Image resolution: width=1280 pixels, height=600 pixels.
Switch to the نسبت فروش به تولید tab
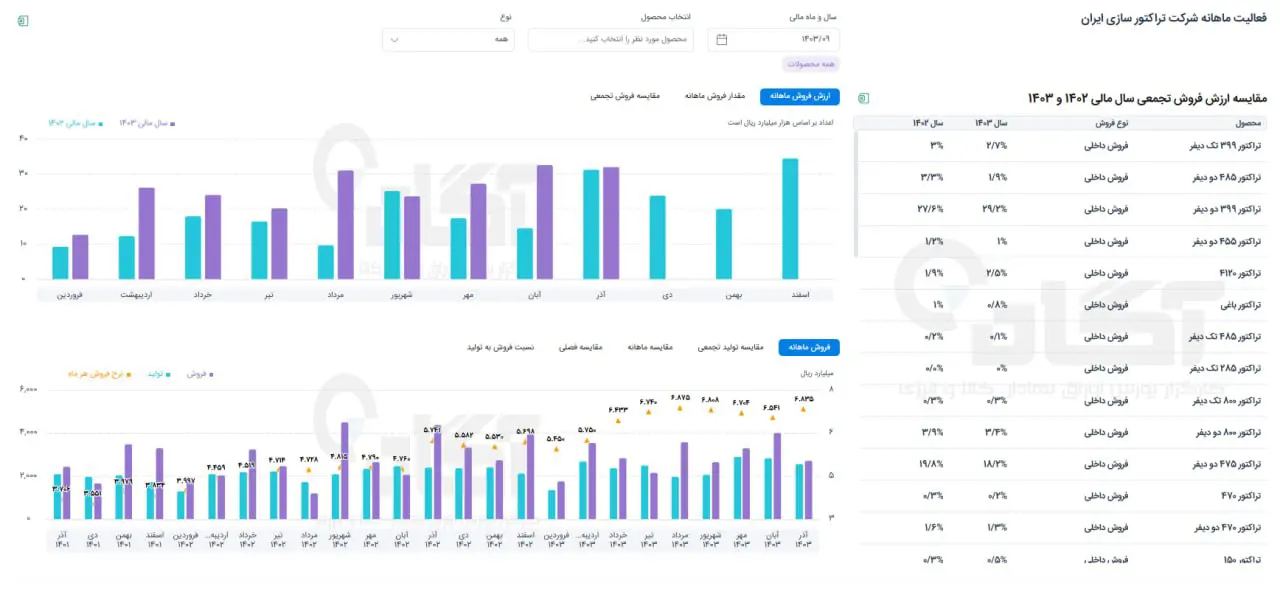pyautogui.click(x=500, y=347)
